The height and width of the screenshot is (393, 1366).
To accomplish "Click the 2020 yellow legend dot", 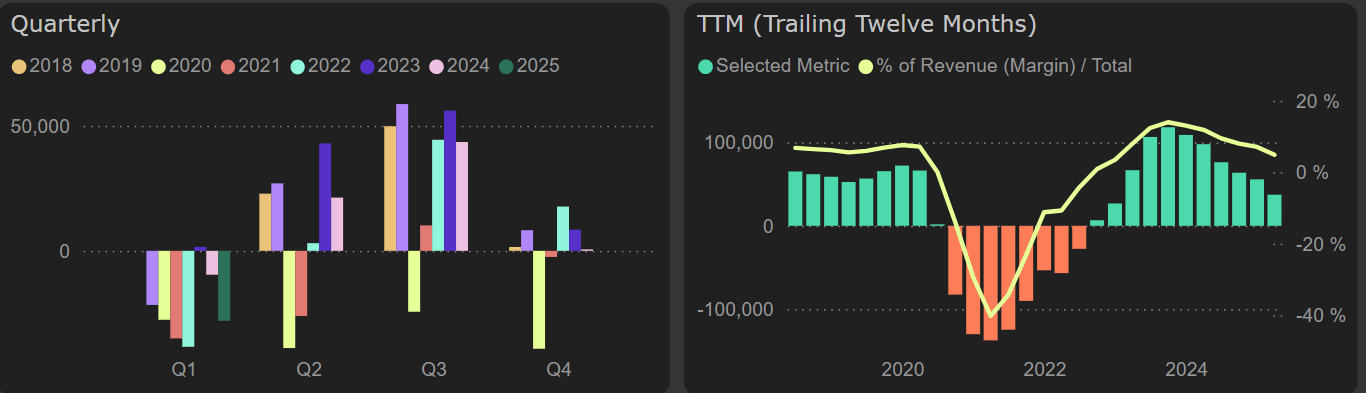I will click(158, 67).
